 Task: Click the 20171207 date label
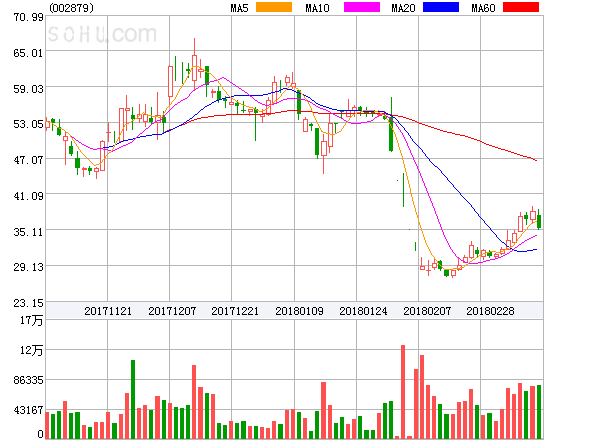point(172,311)
